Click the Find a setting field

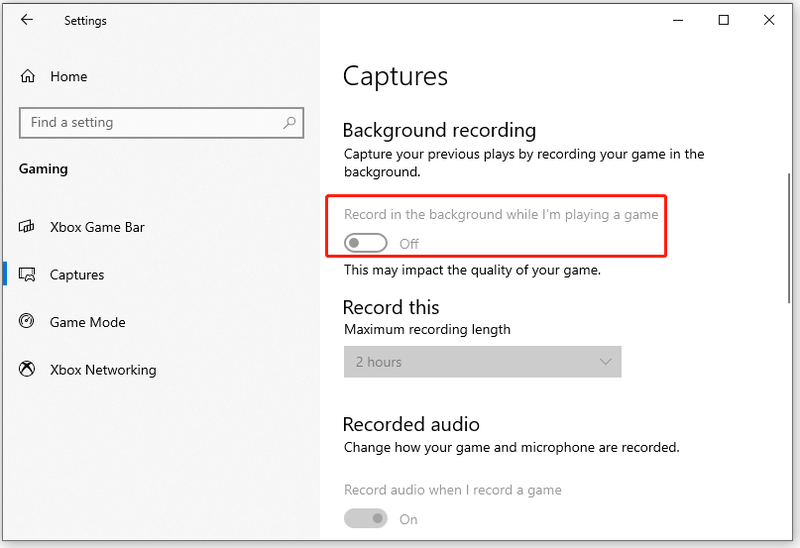[161, 122]
